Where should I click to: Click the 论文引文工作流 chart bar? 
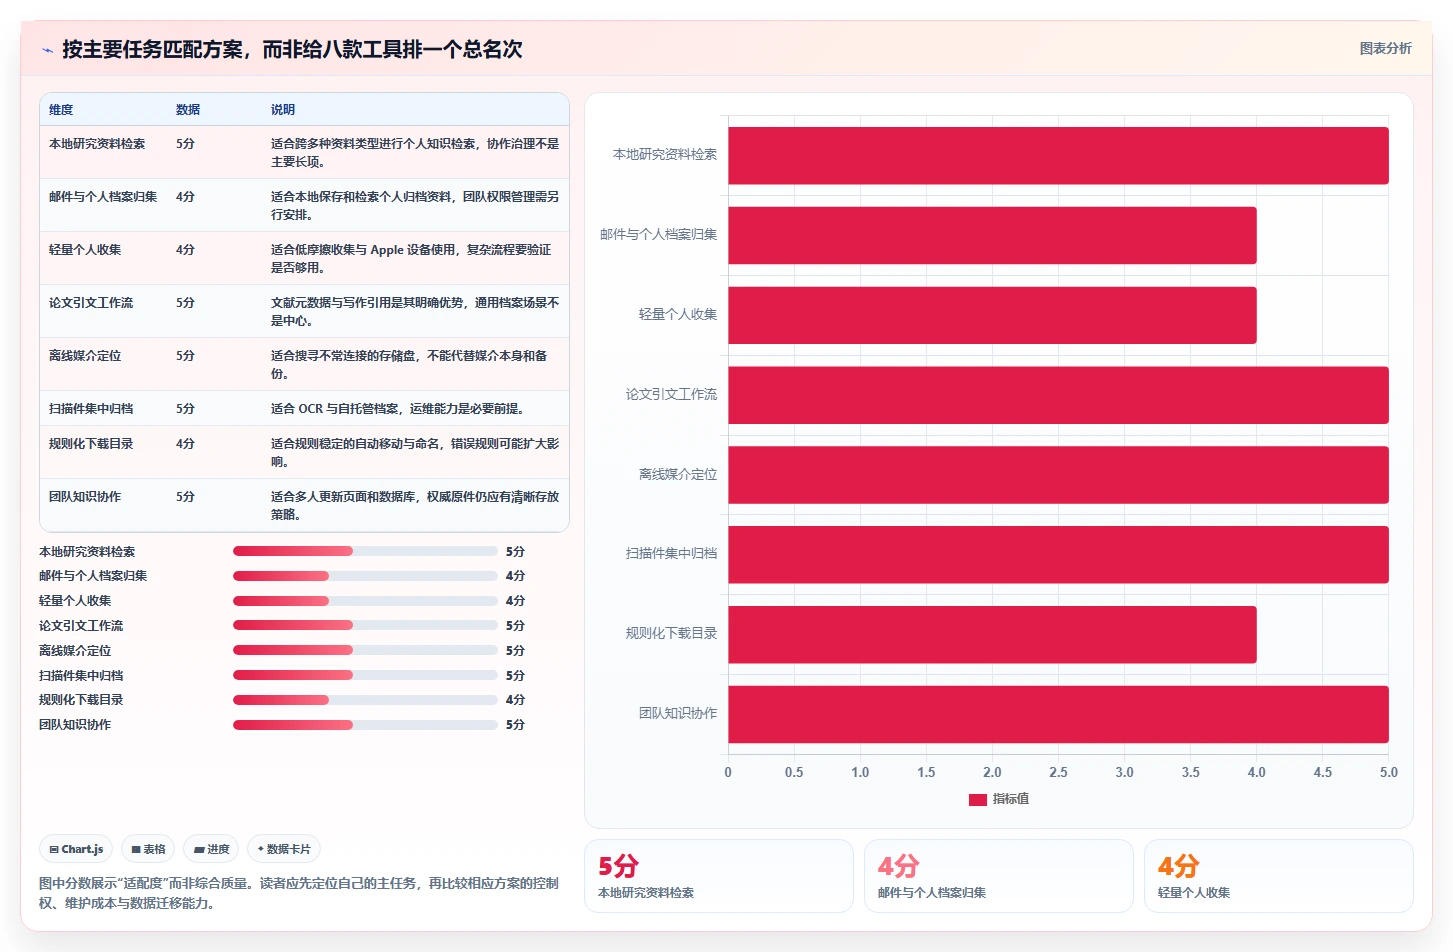(x=1058, y=395)
